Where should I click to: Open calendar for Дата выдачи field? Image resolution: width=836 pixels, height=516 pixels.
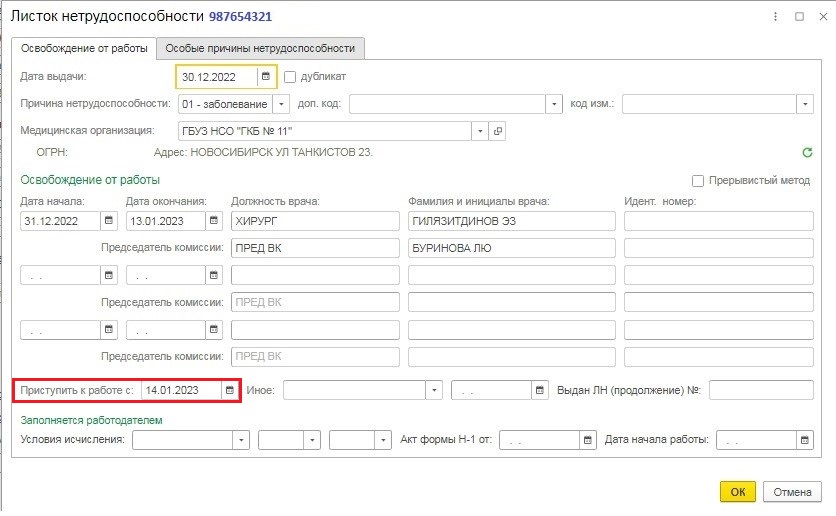266,77
